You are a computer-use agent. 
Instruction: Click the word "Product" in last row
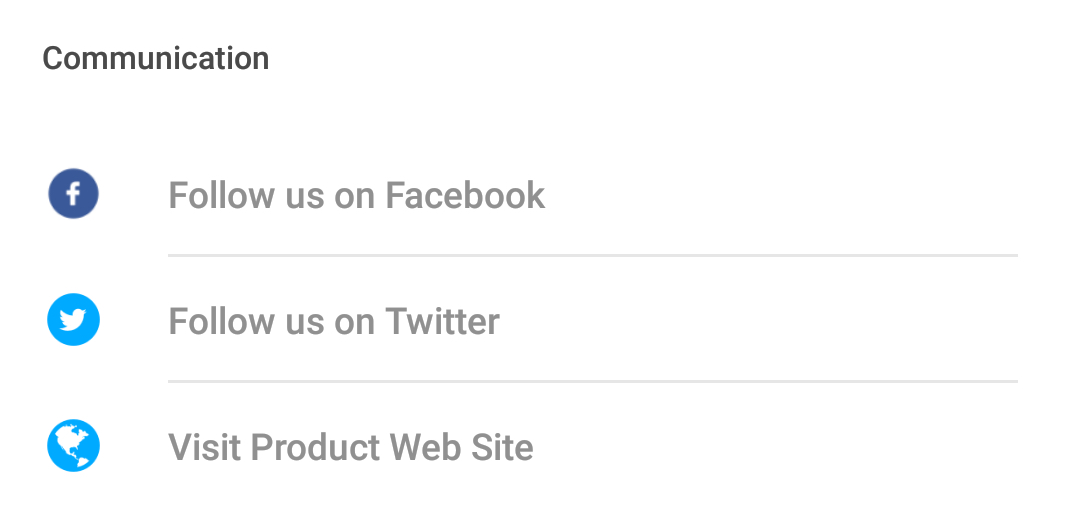click(316, 447)
